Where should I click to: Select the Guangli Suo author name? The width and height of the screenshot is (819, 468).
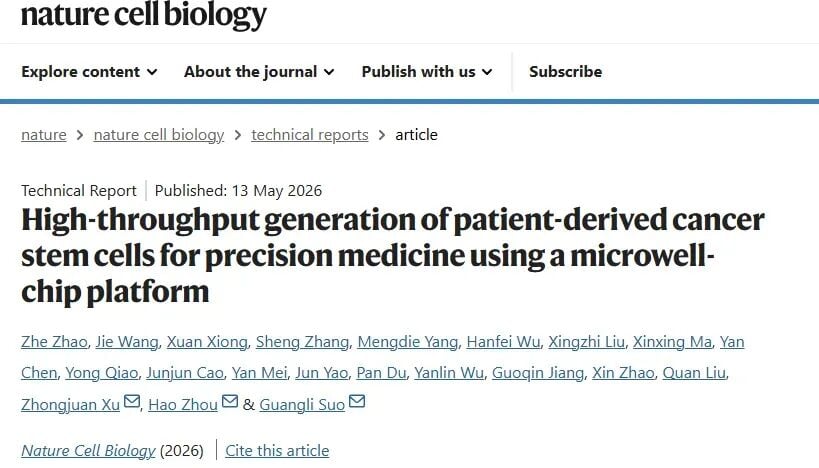tap(302, 405)
